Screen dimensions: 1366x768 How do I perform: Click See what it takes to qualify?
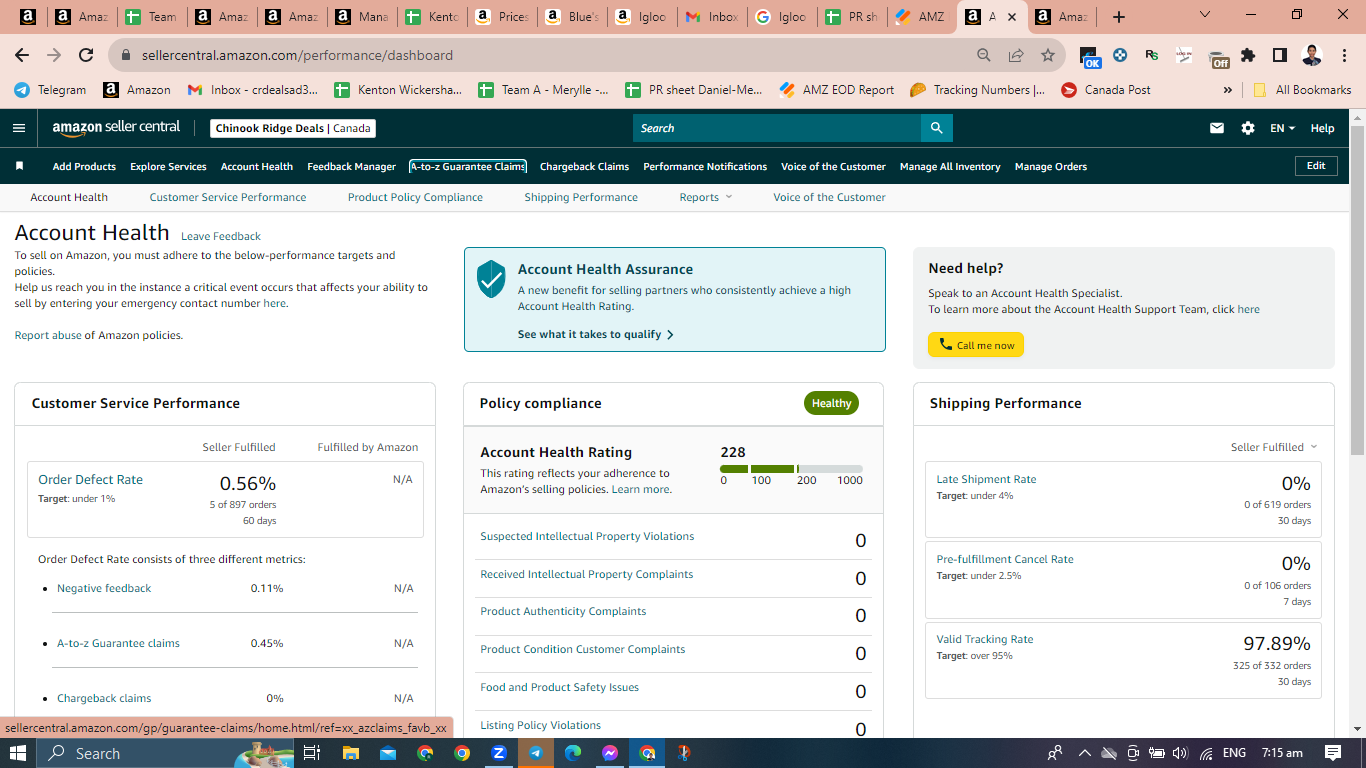coord(596,334)
